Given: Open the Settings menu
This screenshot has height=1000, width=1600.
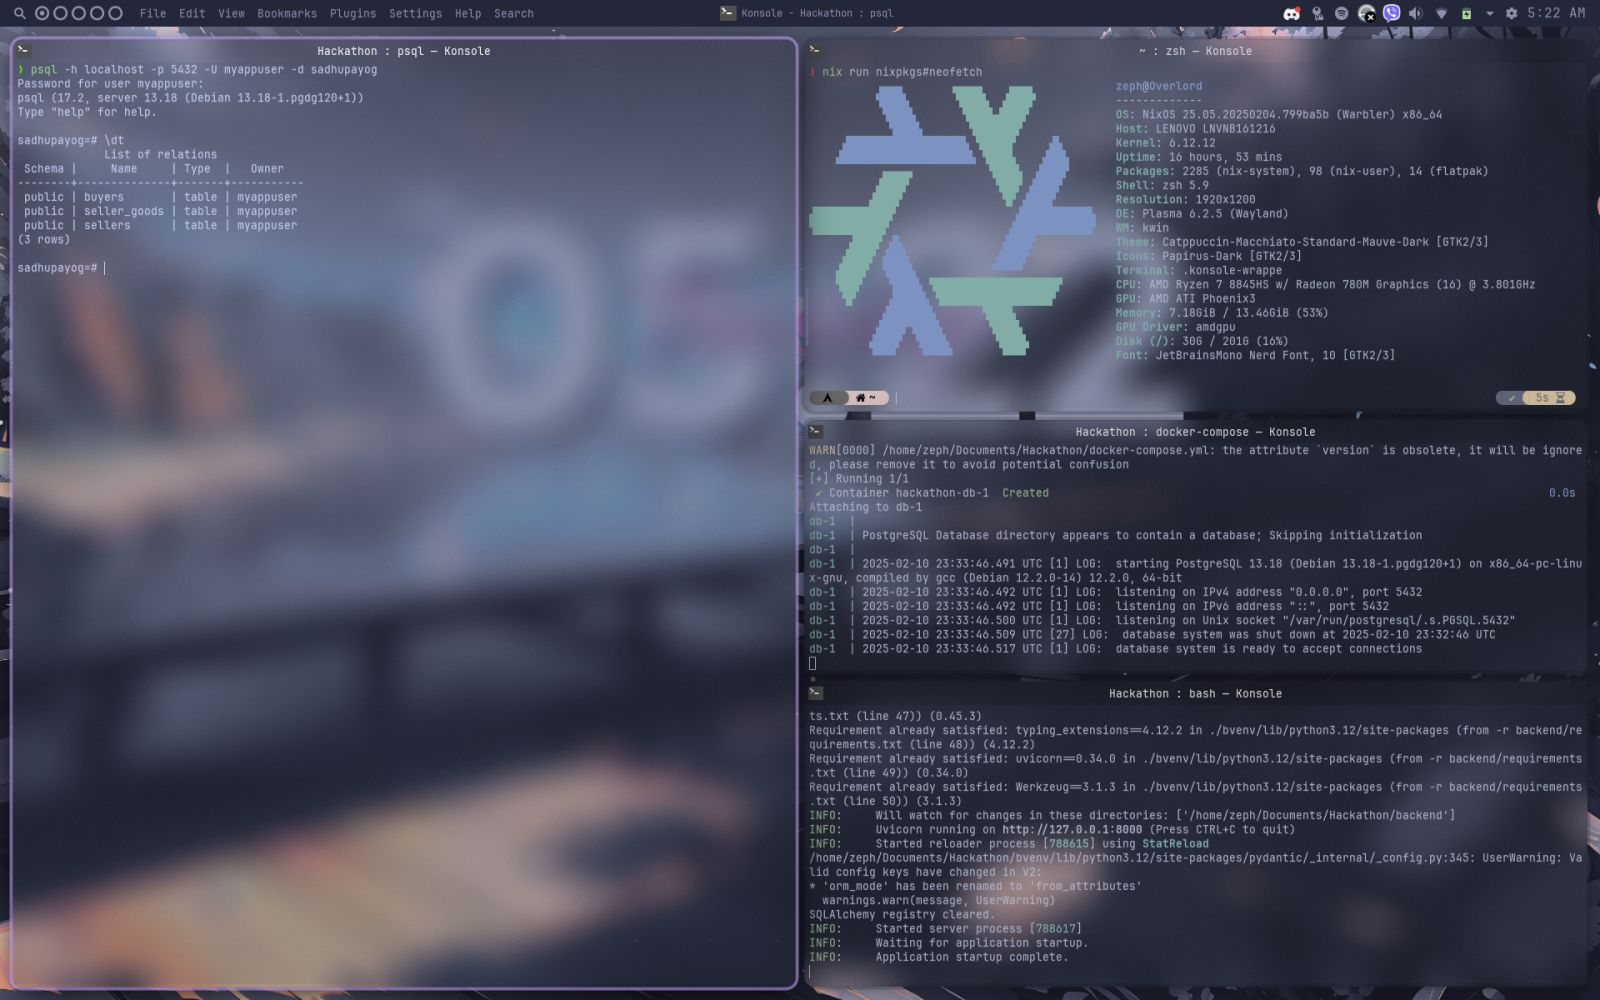Looking at the screenshot, I should [415, 14].
